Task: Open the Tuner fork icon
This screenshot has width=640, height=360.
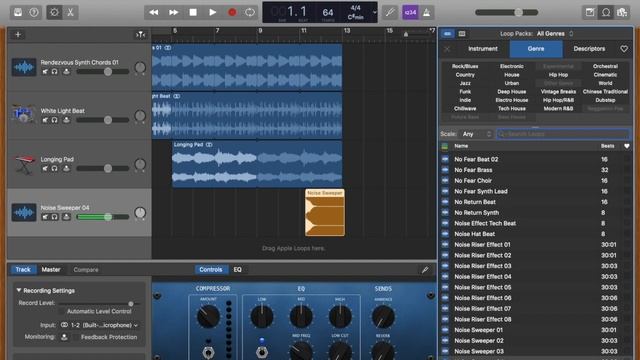Action: coord(390,12)
